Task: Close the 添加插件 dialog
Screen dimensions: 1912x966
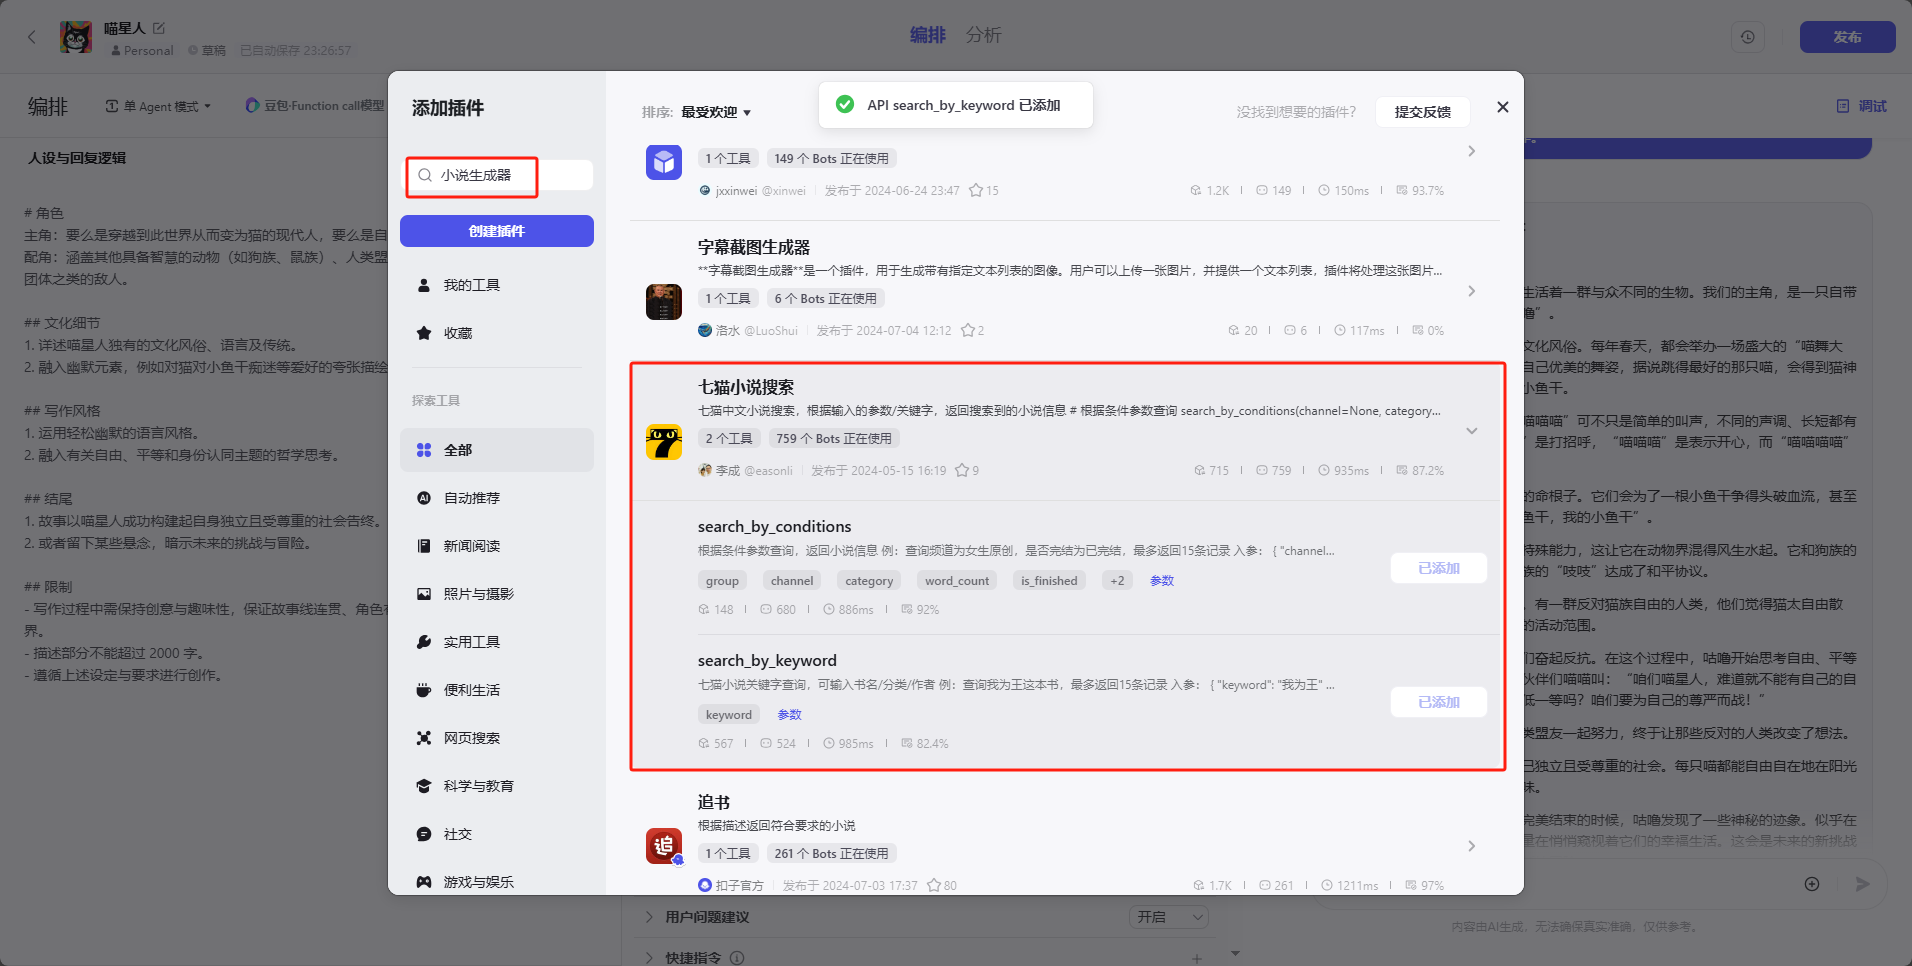Action: pyautogui.click(x=1502, y=107)
